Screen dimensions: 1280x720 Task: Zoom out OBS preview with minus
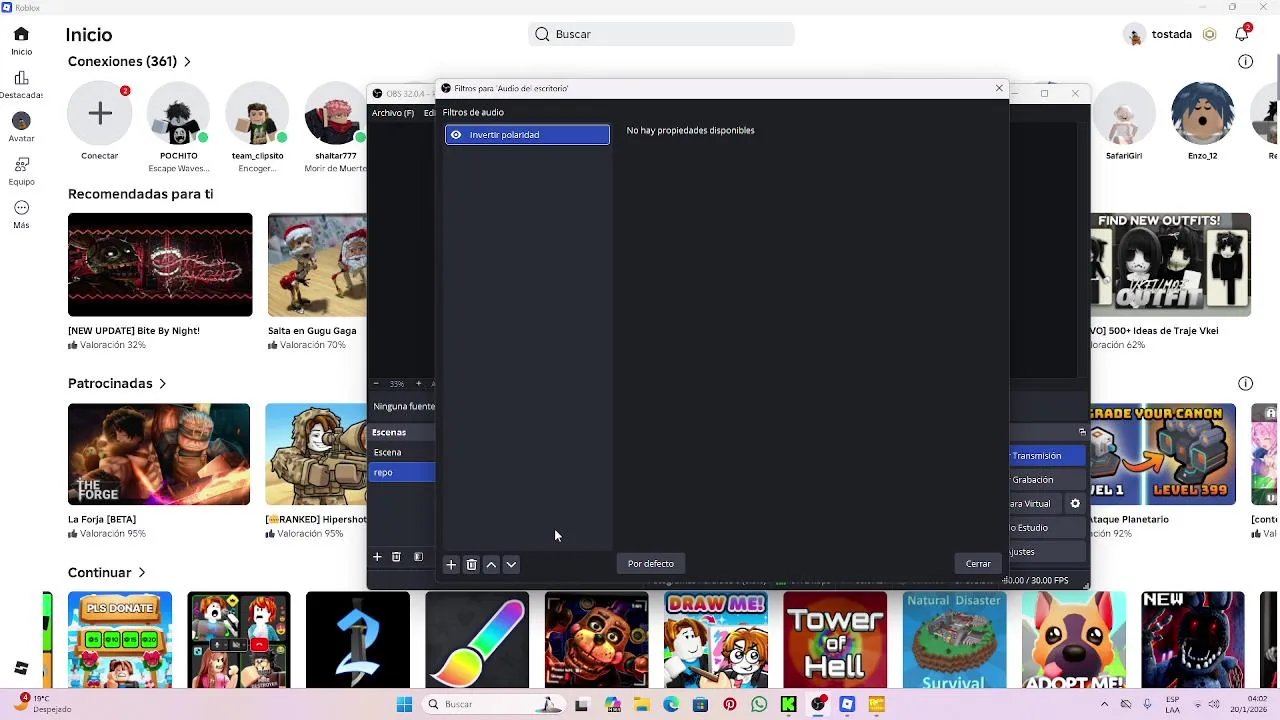pos(376,384)
